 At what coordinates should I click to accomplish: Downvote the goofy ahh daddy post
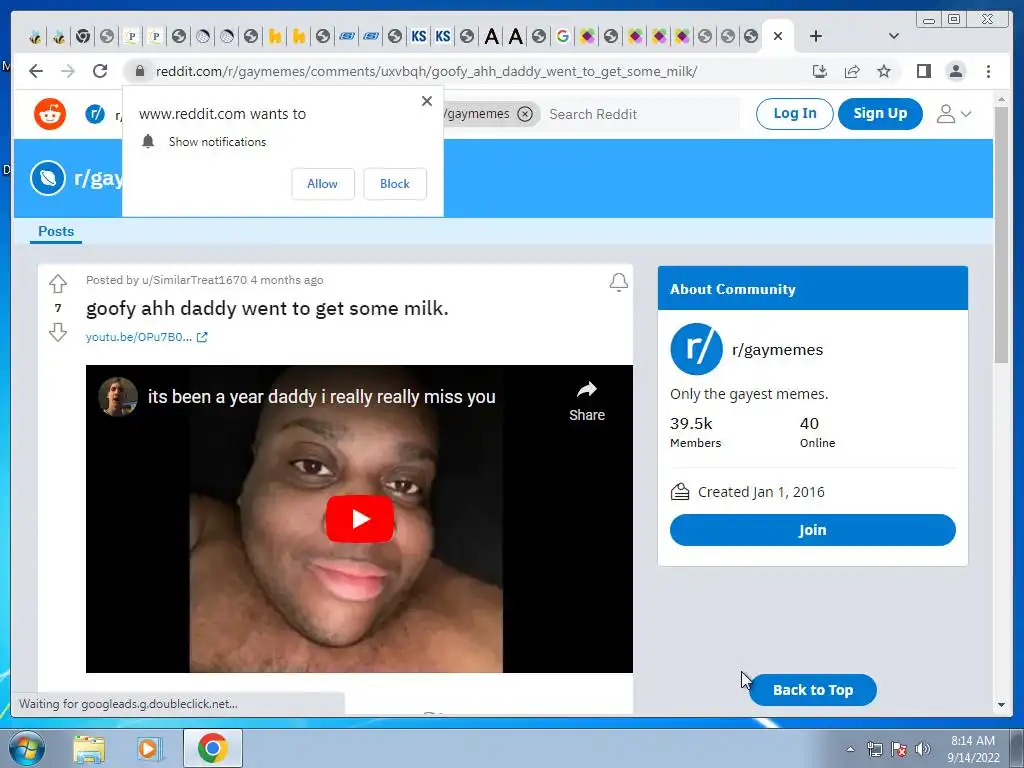click(58, 332)
